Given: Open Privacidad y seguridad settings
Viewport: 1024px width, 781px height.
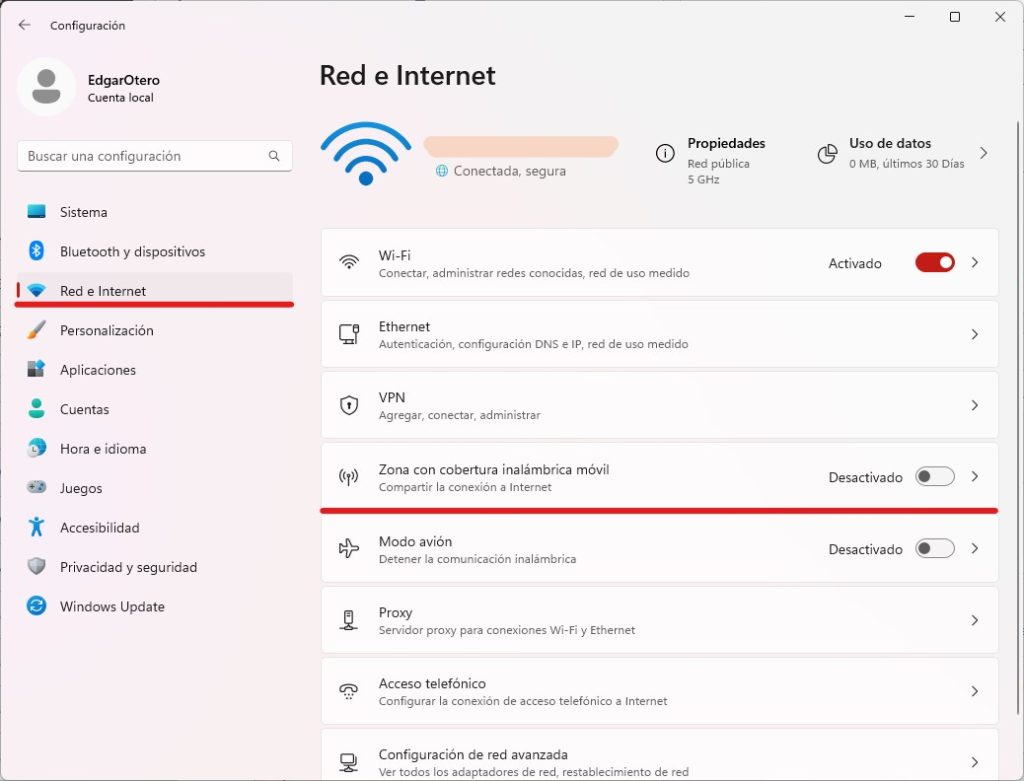Looking at the screenshot, I should click(x=155, y=567).
